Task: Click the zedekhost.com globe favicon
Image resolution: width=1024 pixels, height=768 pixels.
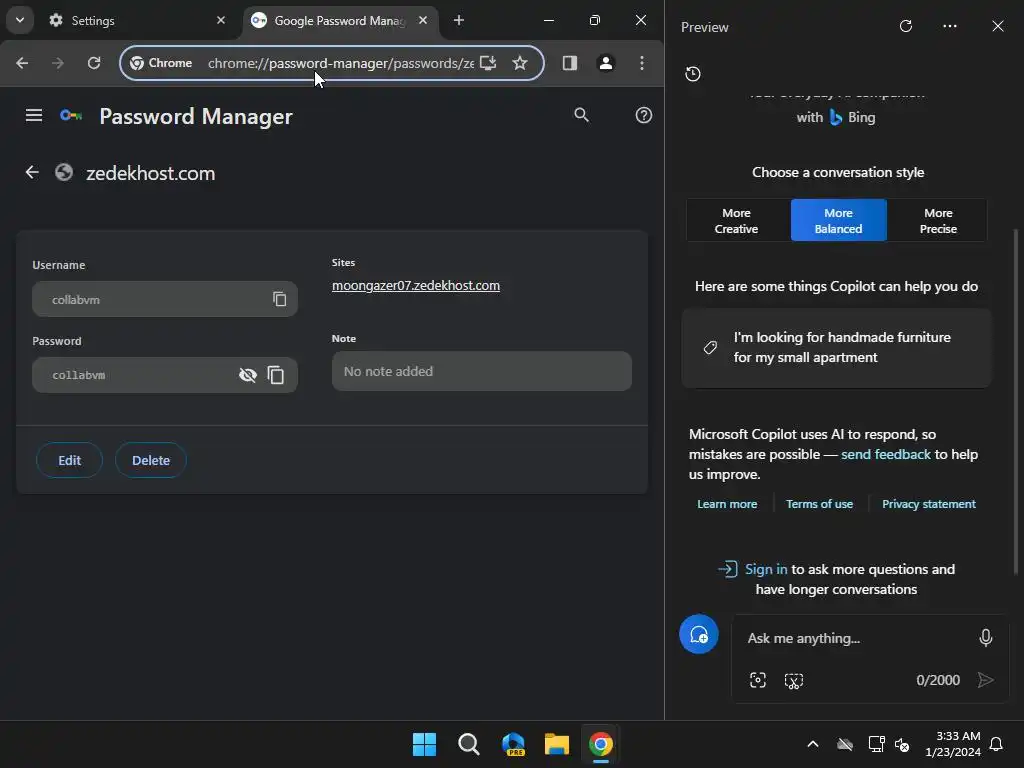Action: pos(64,172)
